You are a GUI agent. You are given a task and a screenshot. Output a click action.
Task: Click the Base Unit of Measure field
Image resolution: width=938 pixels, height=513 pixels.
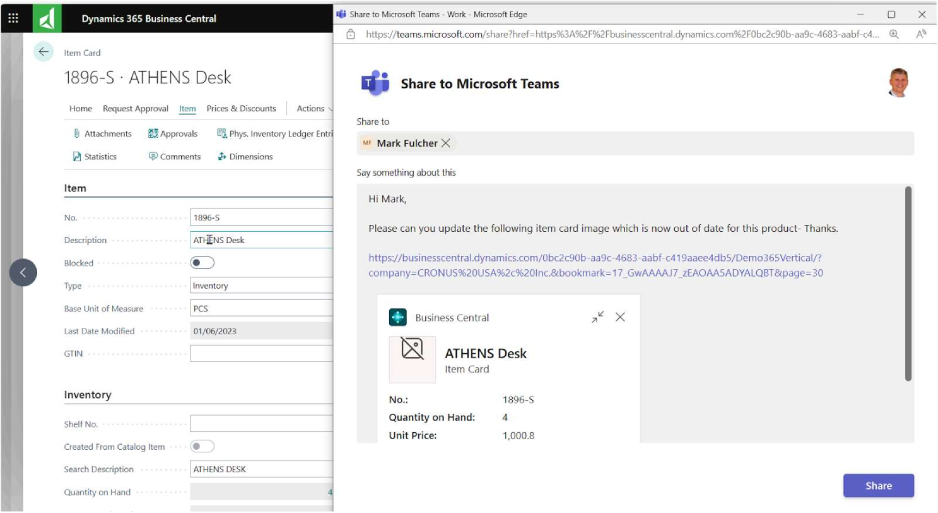[x=261, y=309]
